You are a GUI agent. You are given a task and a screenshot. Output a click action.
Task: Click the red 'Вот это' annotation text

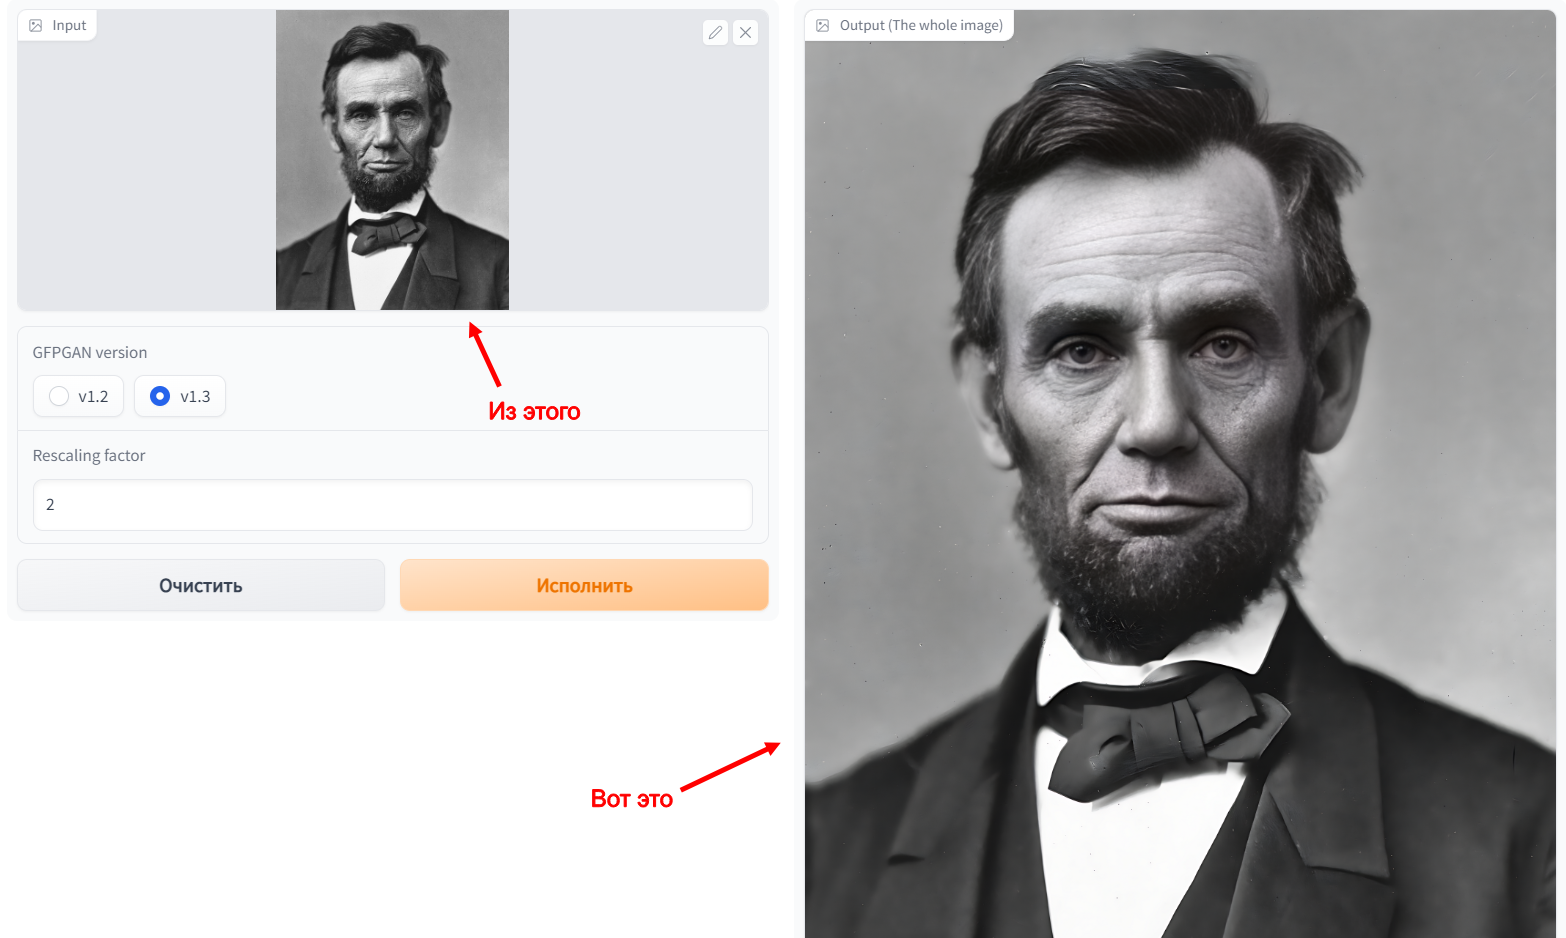[632, 799]
